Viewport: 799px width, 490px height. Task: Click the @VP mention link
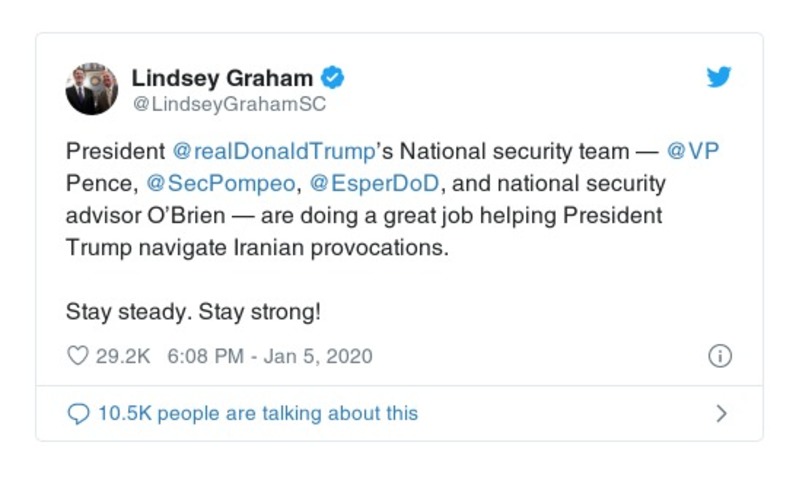click(693, 152)
